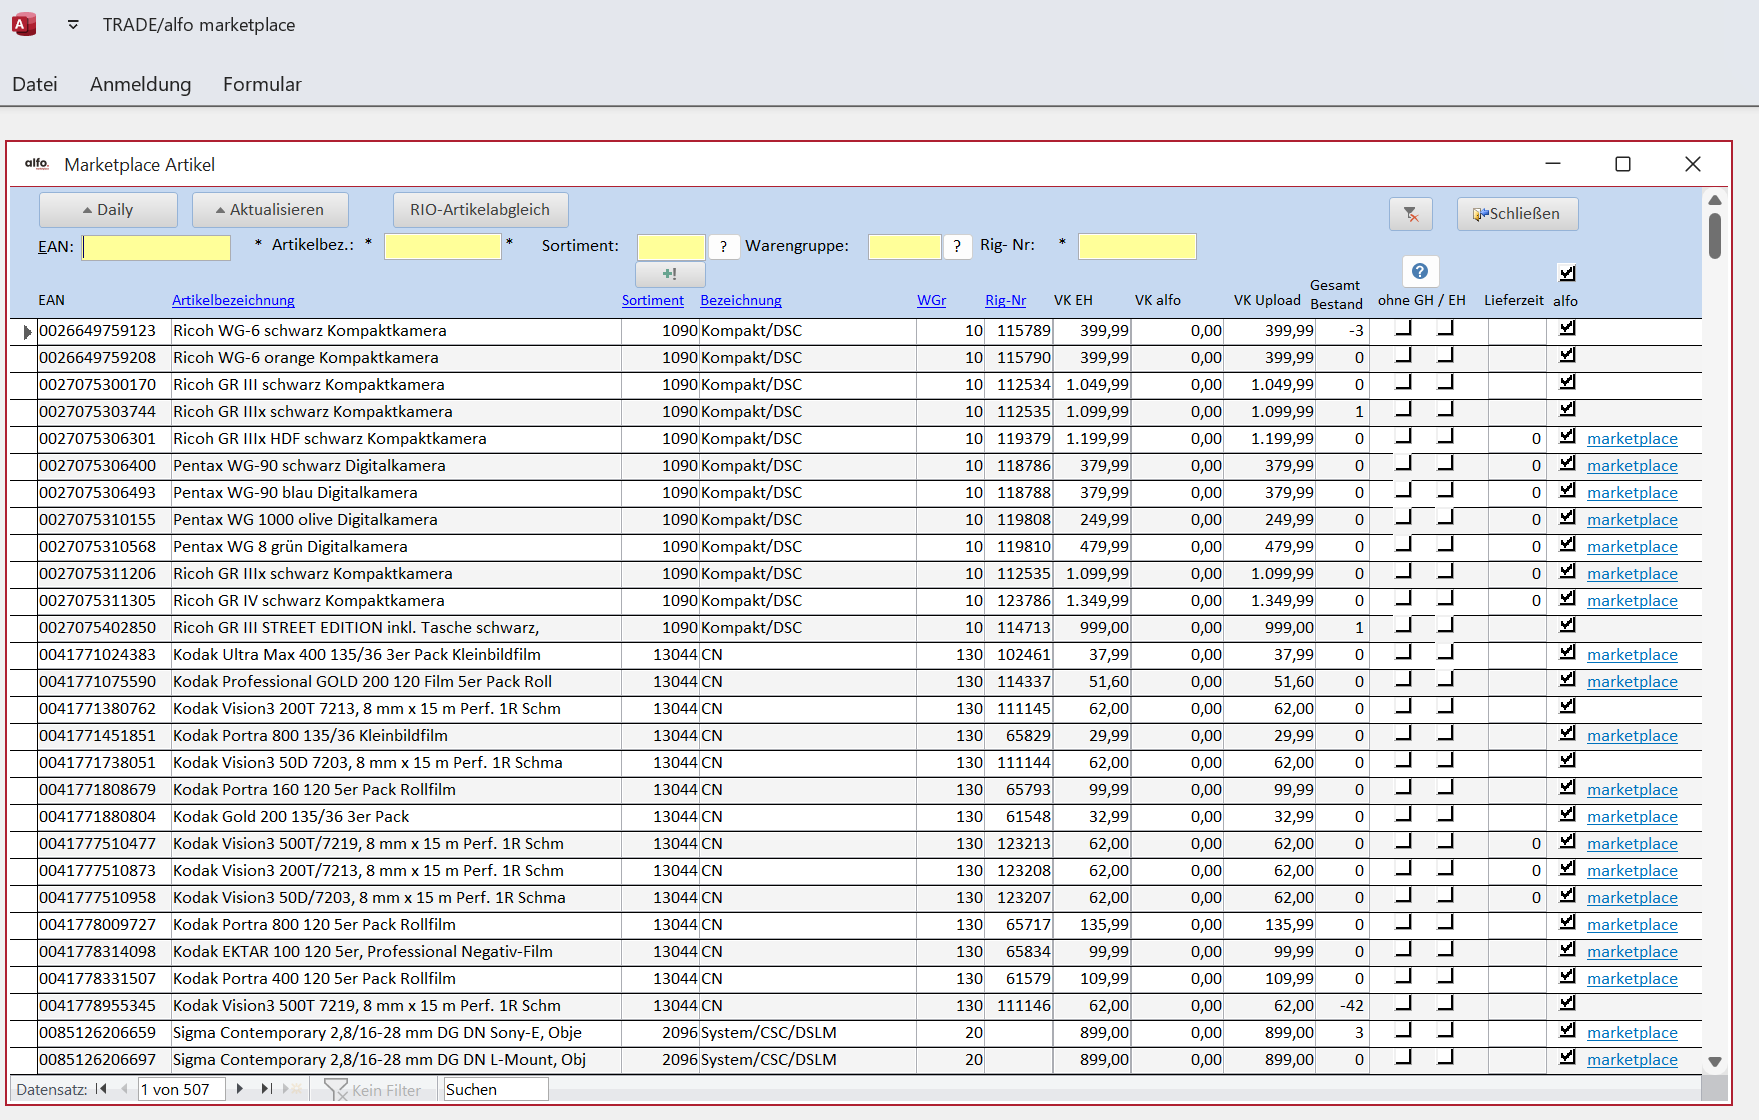Click the EAN filter input field
The width and height of the screenshot is (1759, 1120).
[157, 247]
